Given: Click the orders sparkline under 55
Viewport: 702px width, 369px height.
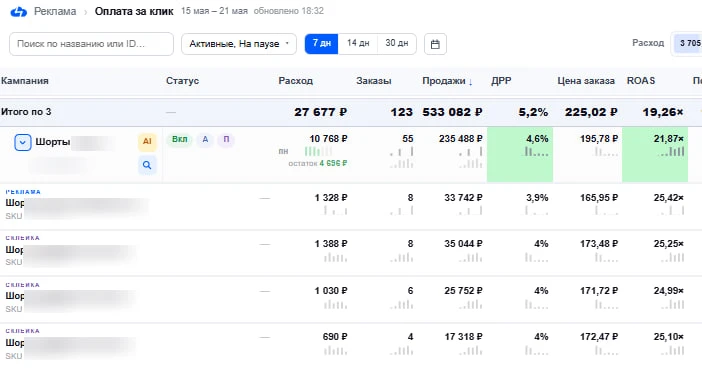Looking at the screenshot, I should 401,152.
